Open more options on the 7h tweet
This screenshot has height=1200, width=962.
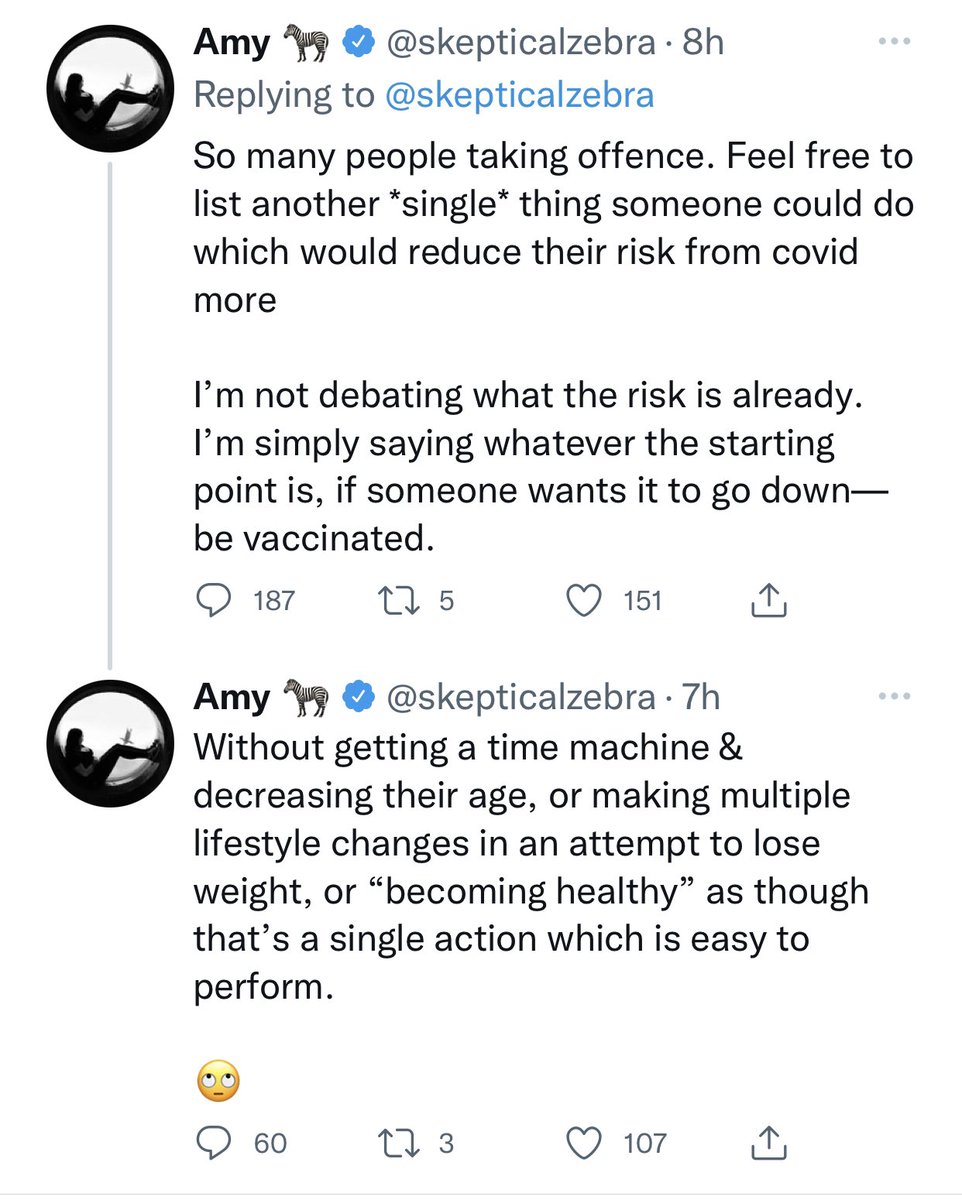click(x=895, y=696)
